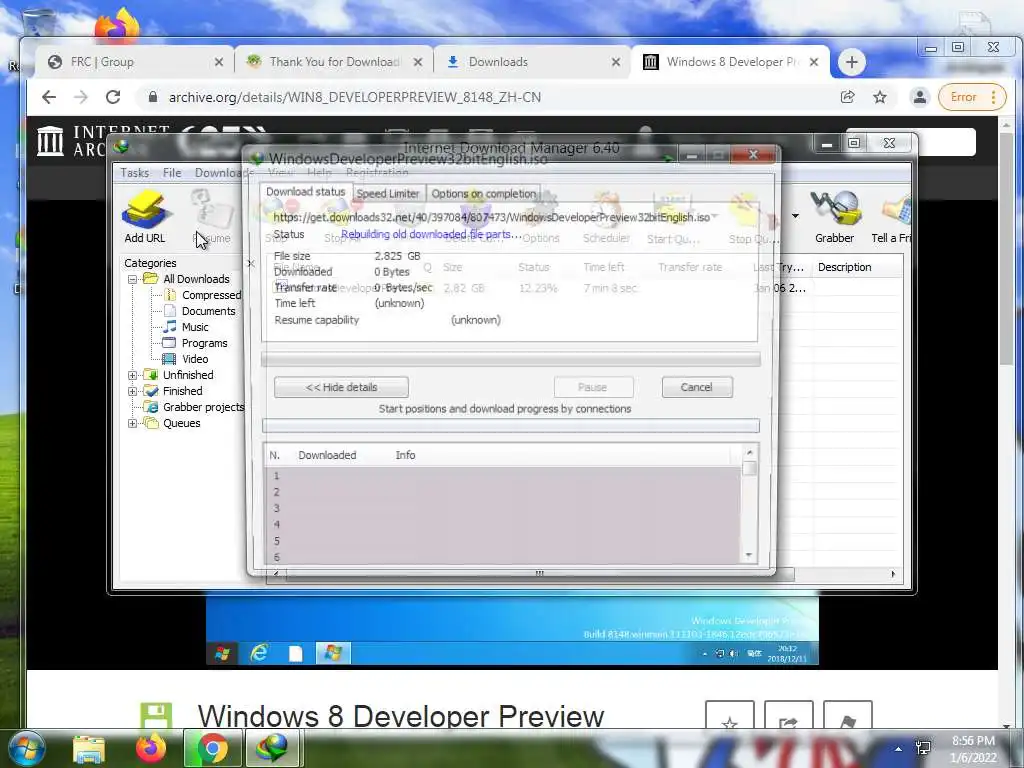The height and width of the screenshot is (768, 1024).
Task: Open the Chrome profile avatar icon
Action: click(x=920, y=97)
